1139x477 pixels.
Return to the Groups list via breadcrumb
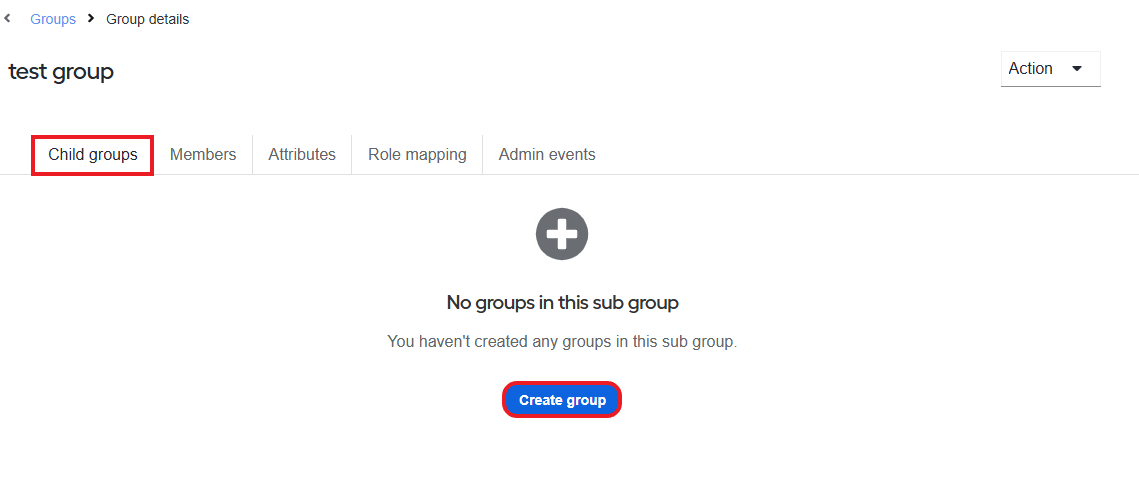pyautogui.click(x=53, y=20)
